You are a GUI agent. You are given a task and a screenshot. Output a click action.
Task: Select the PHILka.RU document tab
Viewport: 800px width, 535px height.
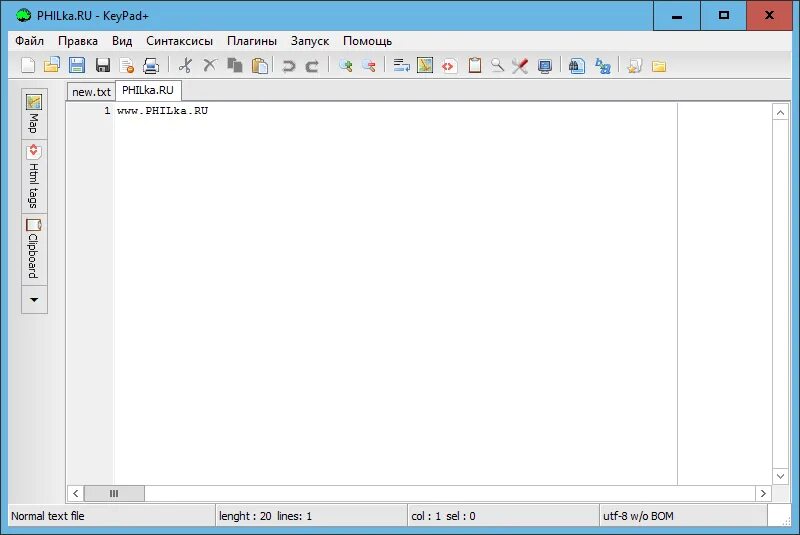click(x=148, y=90)
